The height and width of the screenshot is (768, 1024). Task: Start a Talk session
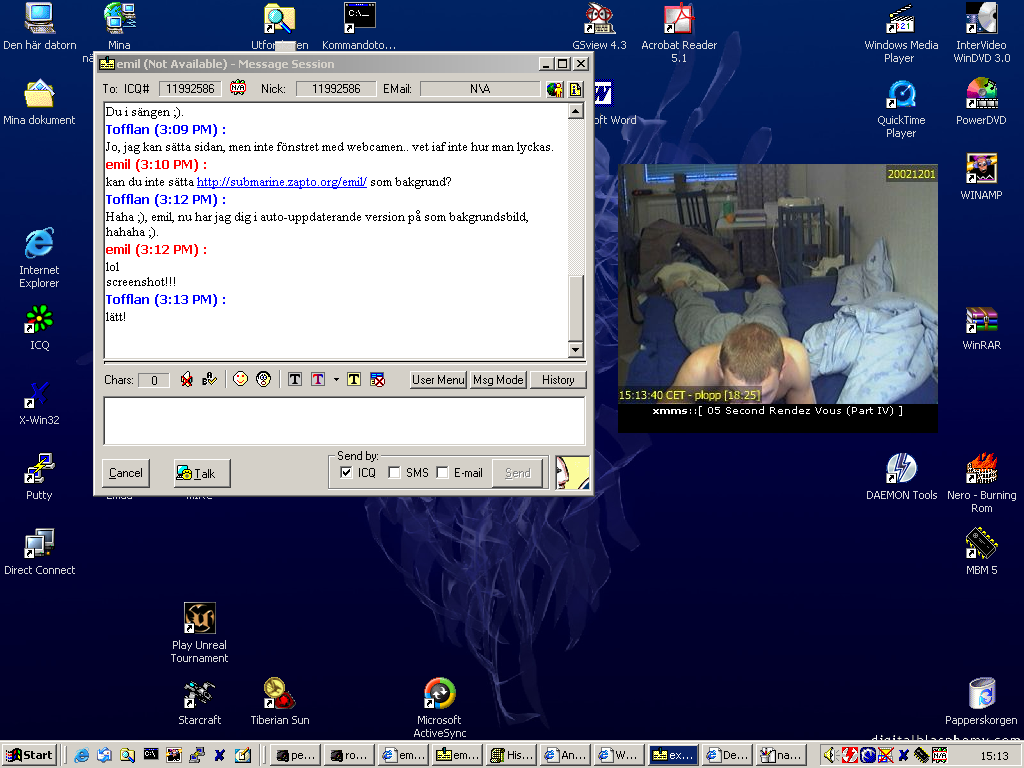(202, 473)
